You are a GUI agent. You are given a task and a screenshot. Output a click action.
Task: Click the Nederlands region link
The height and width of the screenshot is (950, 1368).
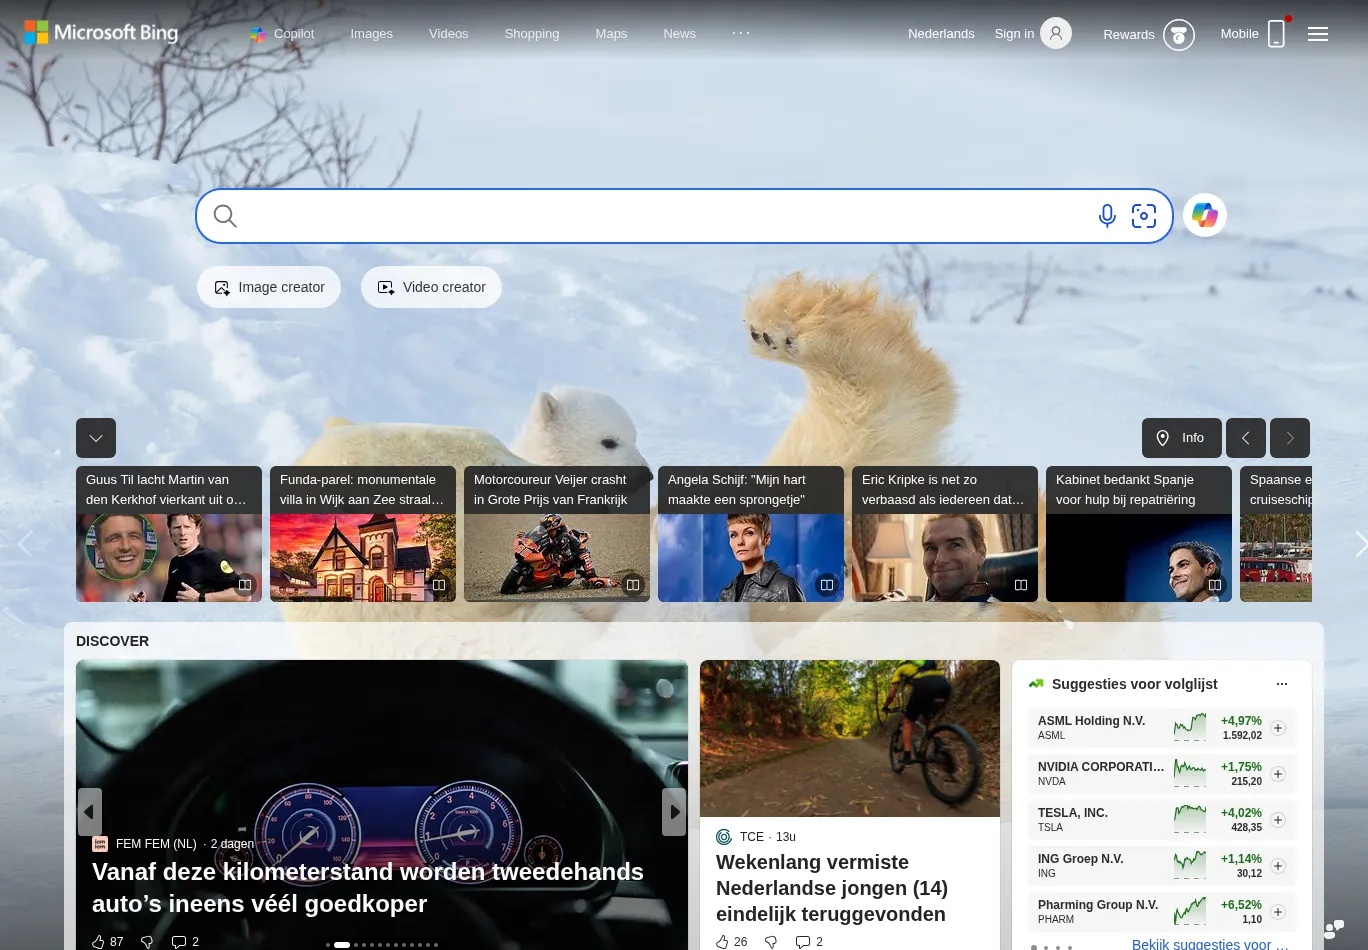941,34
